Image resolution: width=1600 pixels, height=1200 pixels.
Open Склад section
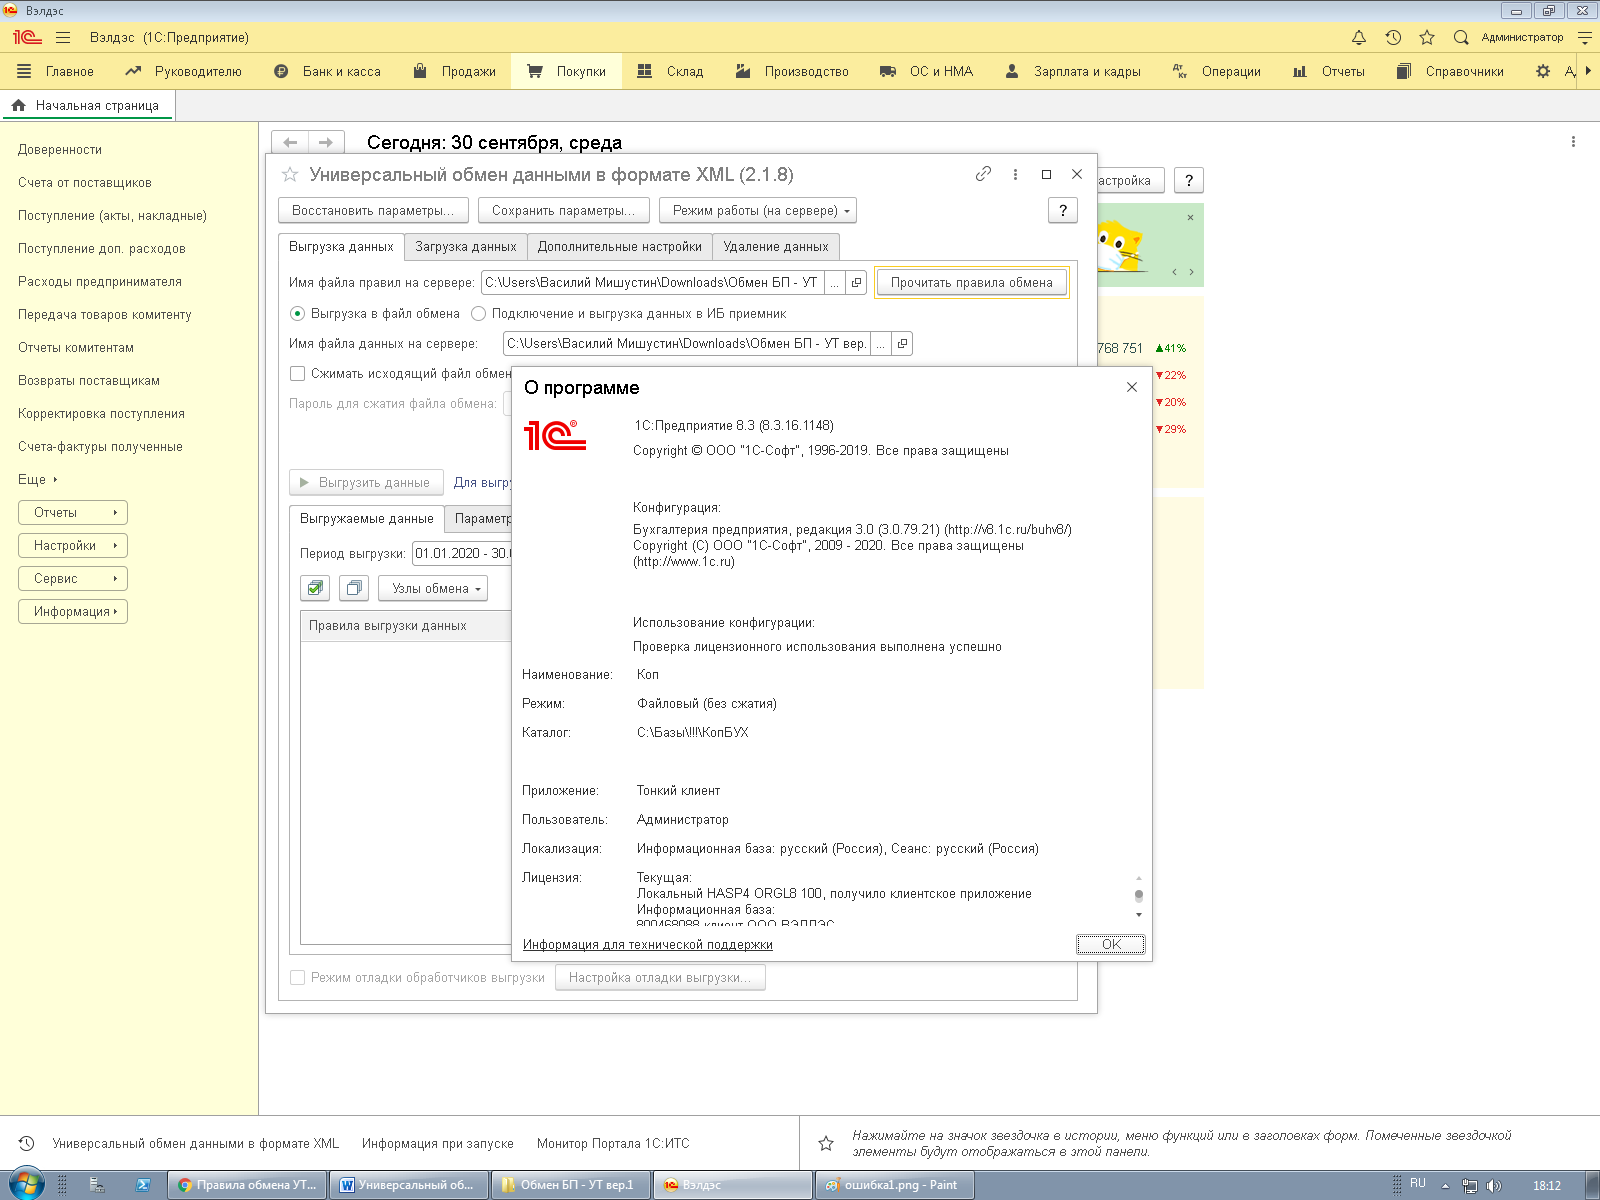[670, 71]
